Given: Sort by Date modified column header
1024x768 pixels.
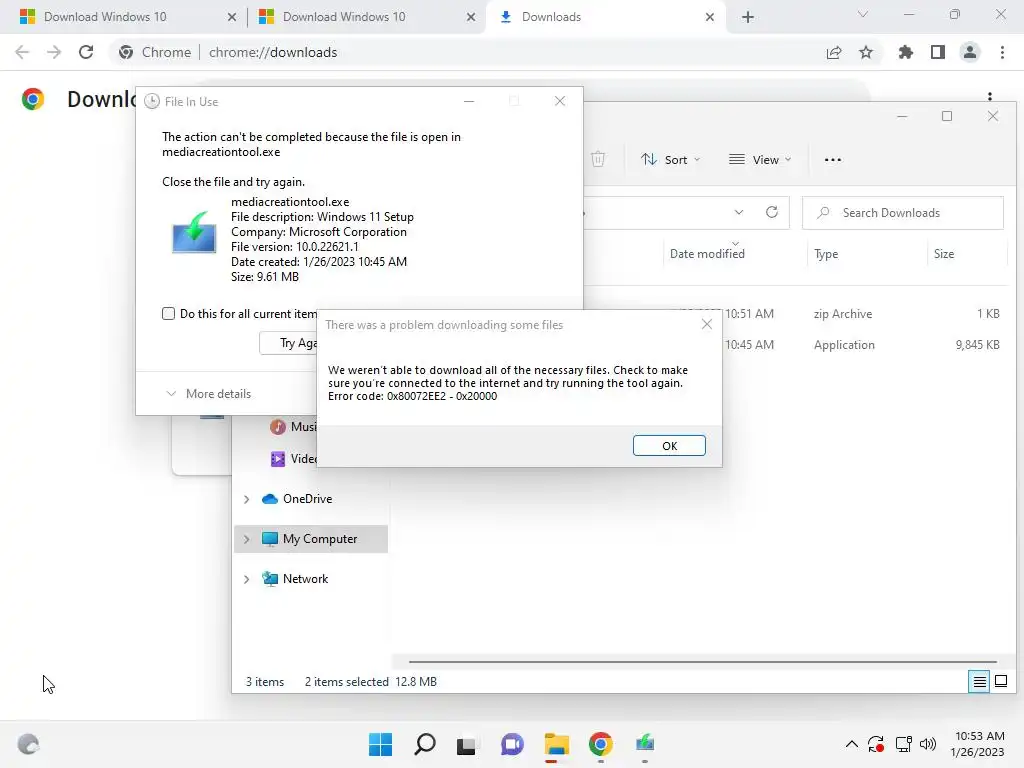Looking at the screenshot, I should pyautogui.click(x=707, y=253).
